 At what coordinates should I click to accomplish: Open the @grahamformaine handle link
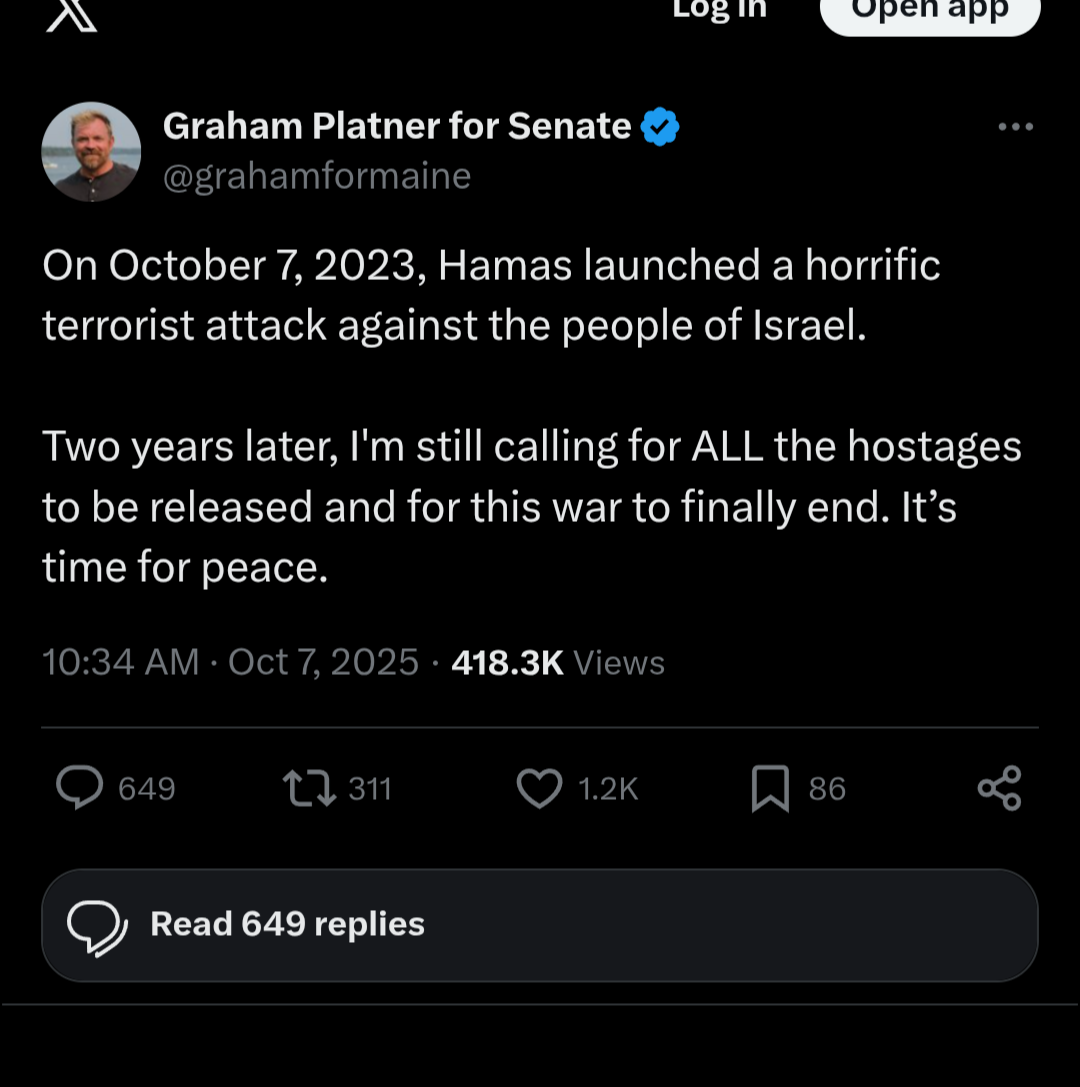coord(316,176)
